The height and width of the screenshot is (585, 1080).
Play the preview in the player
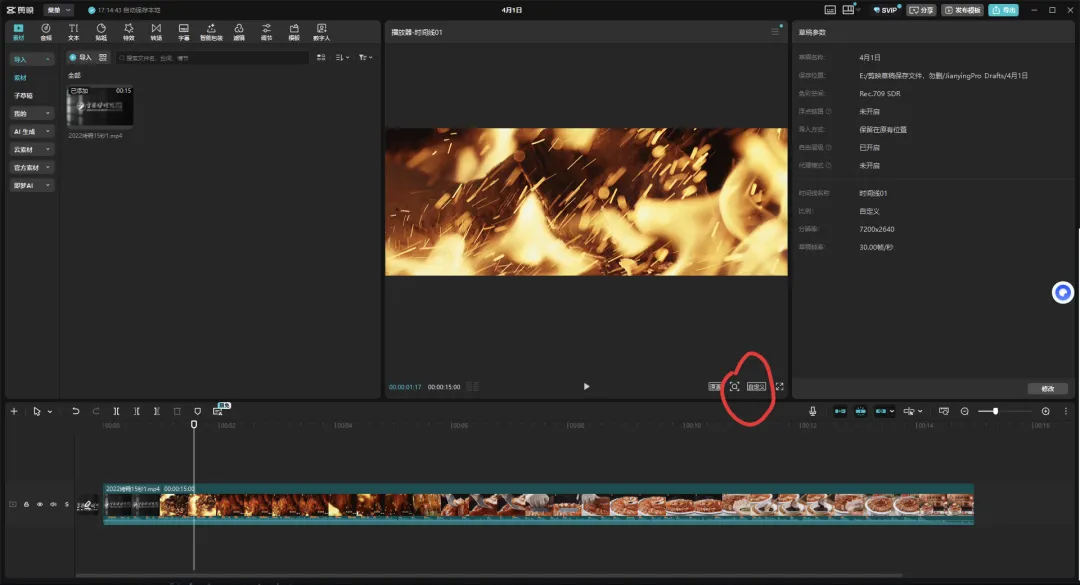(x=586, y=387)
